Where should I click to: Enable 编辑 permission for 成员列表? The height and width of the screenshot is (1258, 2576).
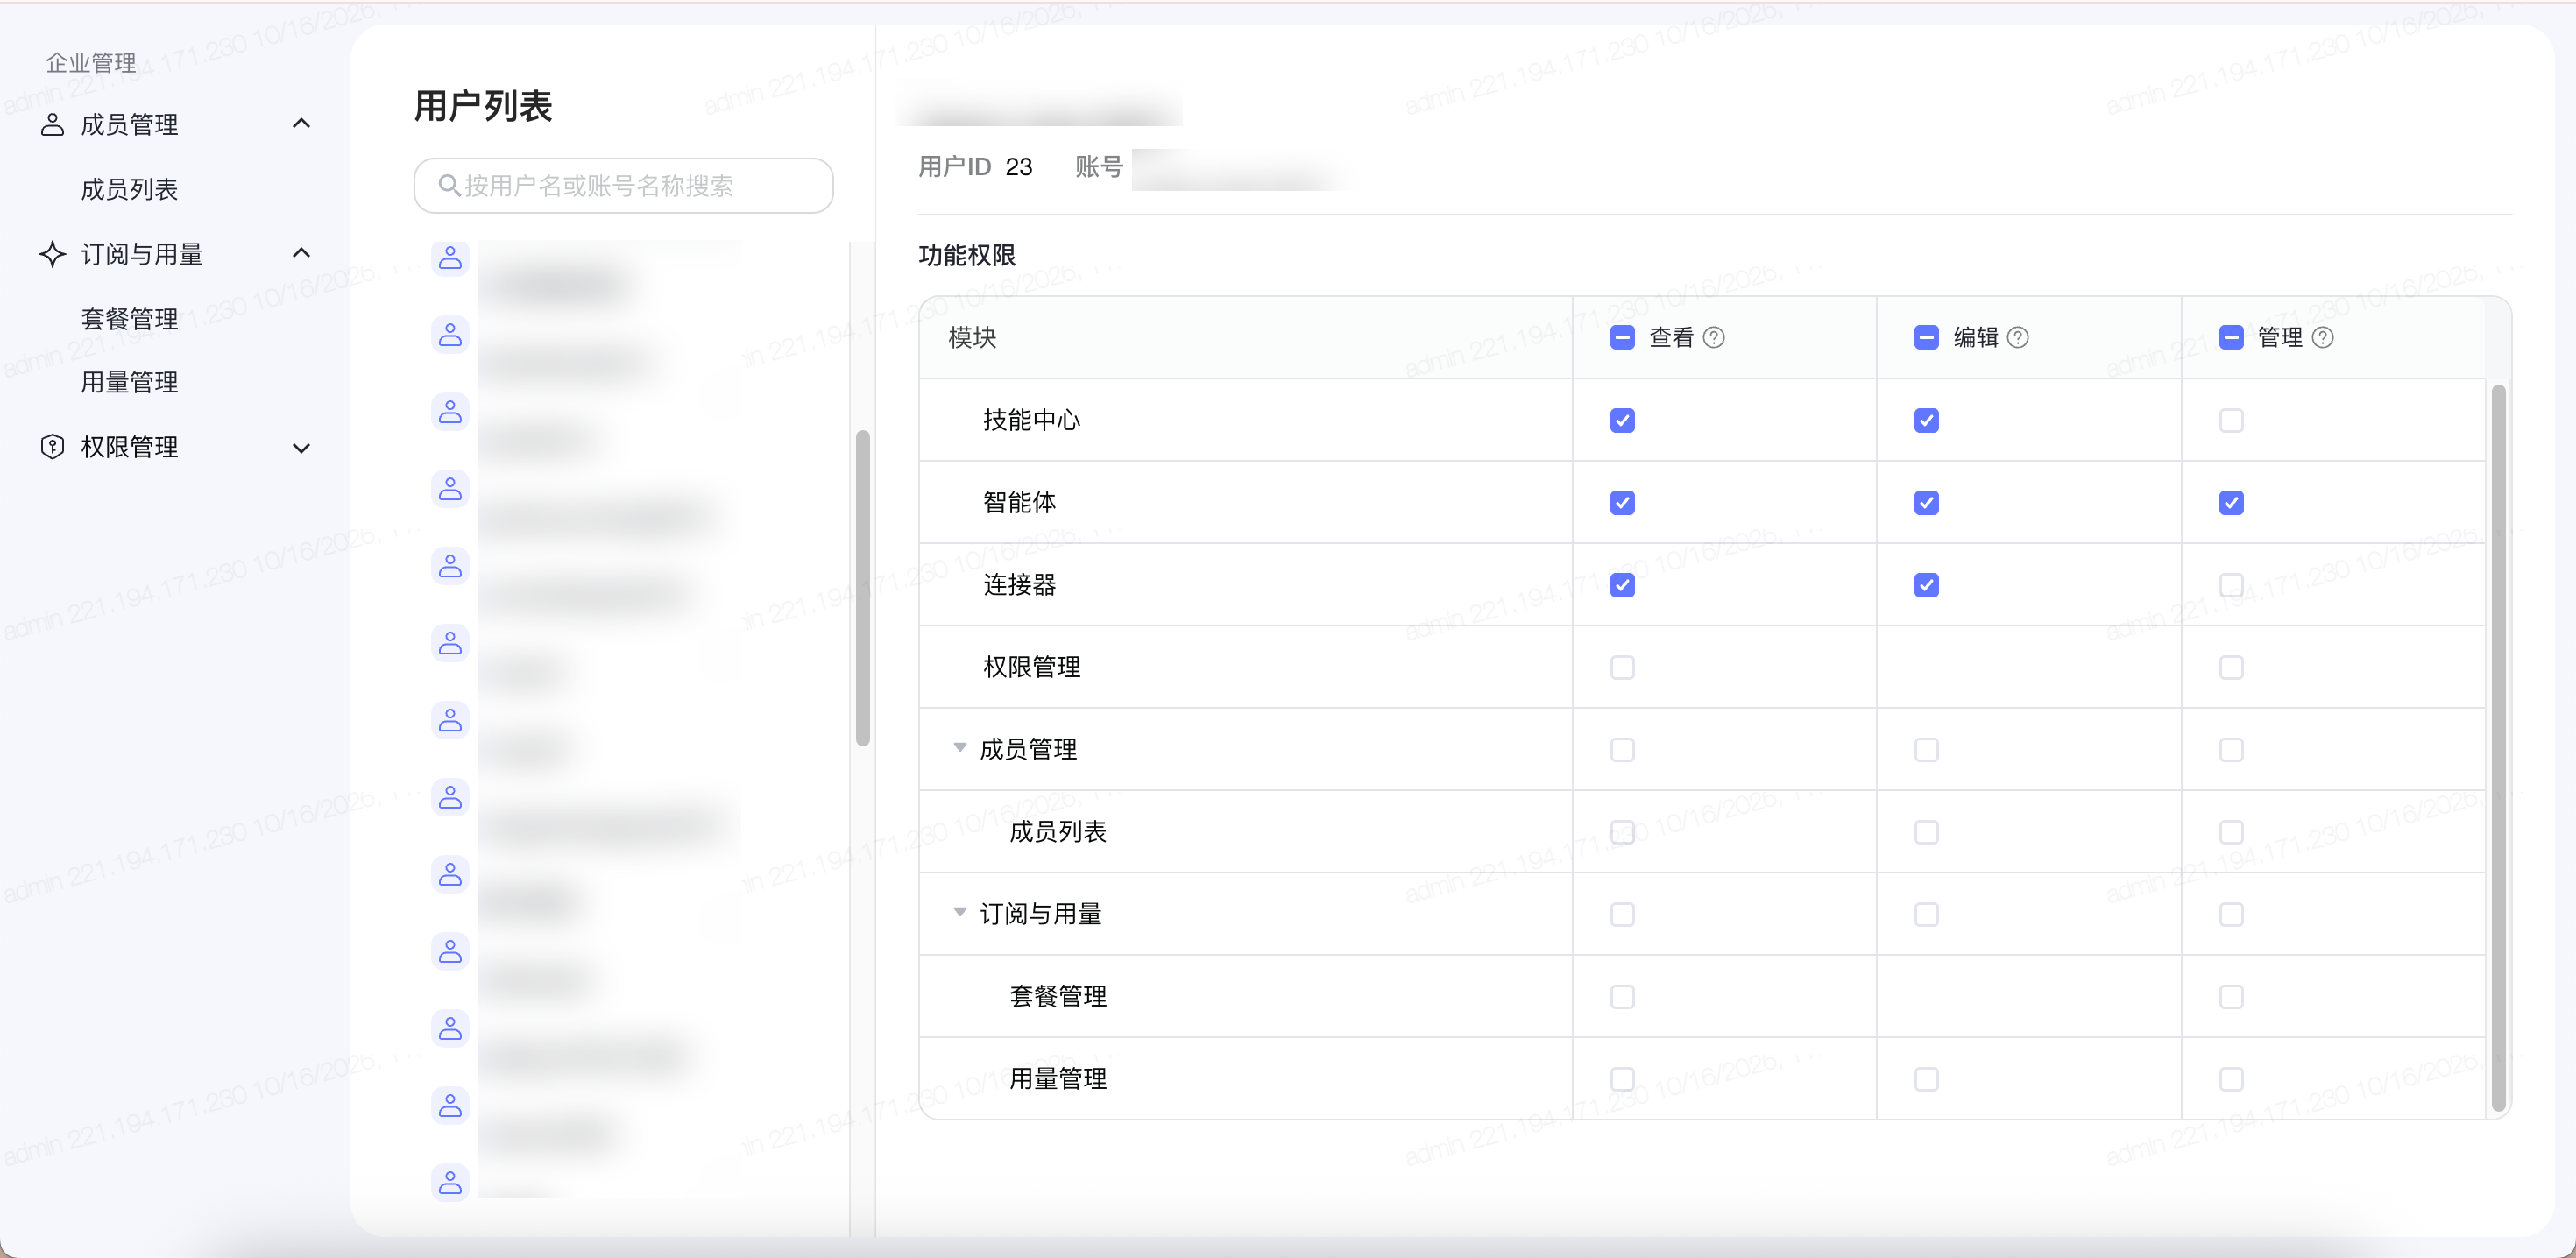[x=1926, y=832]
